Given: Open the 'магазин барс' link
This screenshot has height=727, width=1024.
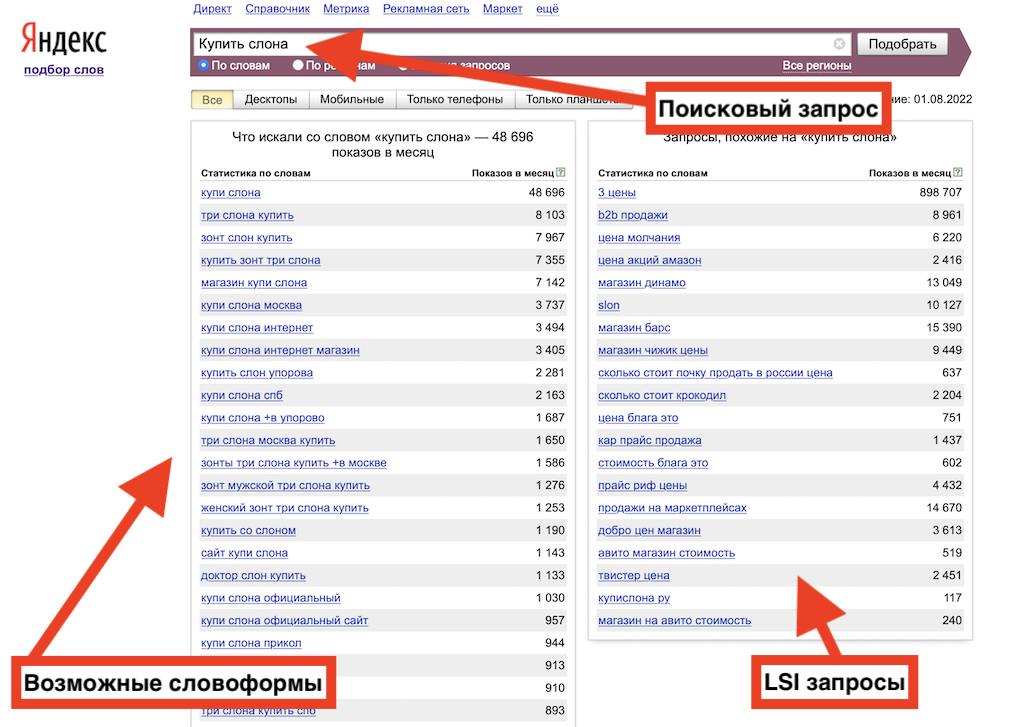Looking at the screenshot, I should click(x=634, y=328).
